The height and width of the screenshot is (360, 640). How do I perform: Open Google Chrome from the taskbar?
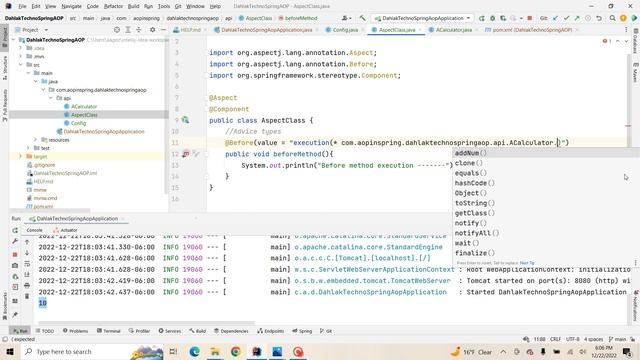(236, 352)
